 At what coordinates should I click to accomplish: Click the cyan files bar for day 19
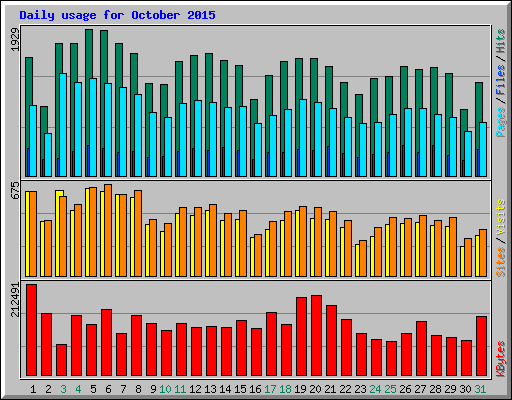tap(303, 138)
